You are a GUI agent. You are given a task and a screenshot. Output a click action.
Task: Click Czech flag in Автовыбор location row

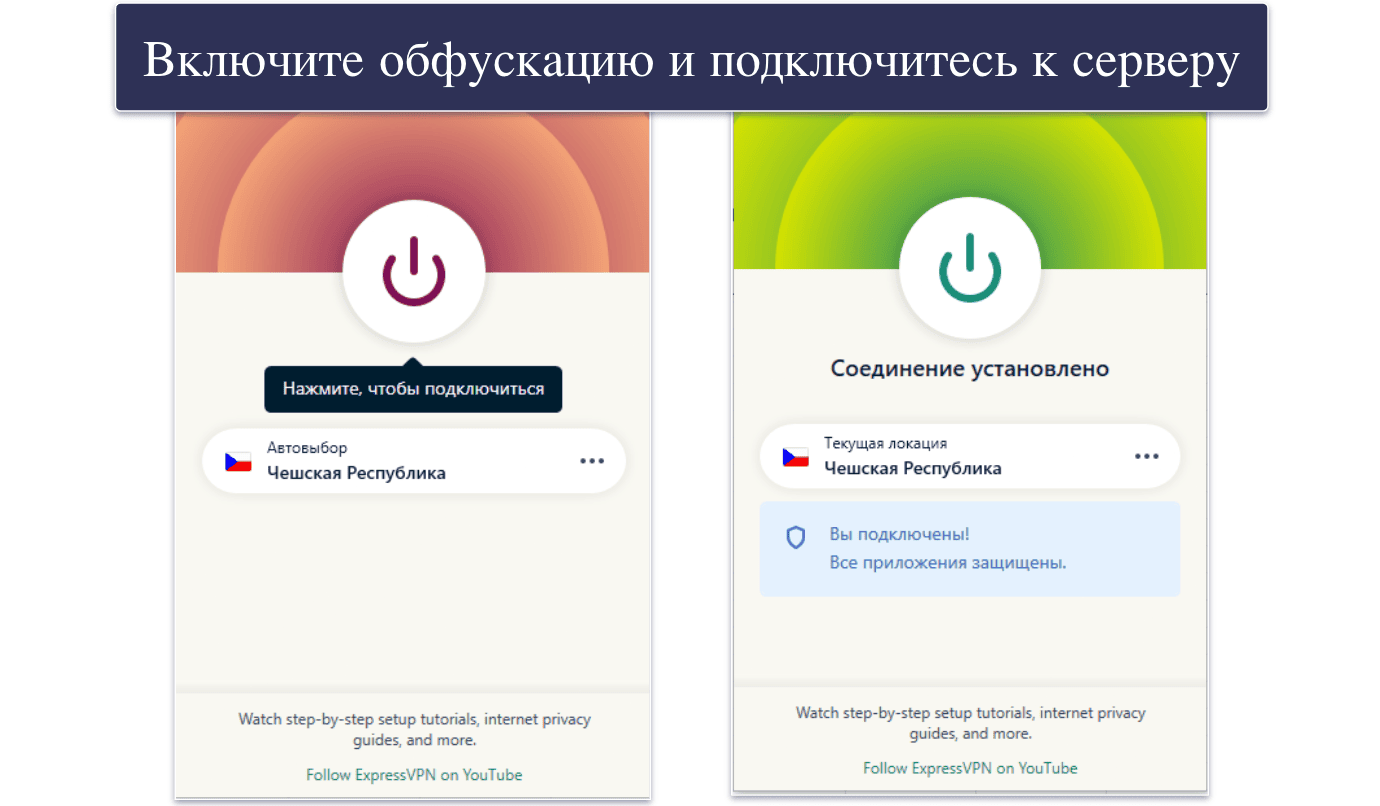coord(238,462)
